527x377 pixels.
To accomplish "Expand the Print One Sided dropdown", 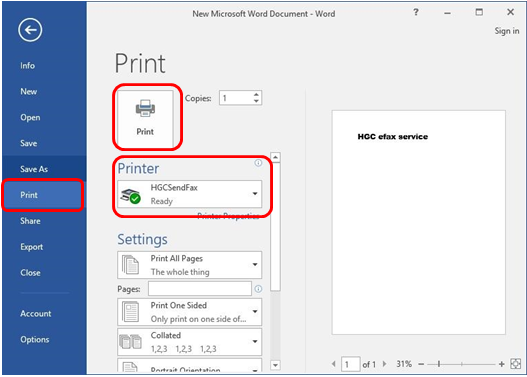I will pyautogui.click(x=255, y=311).
